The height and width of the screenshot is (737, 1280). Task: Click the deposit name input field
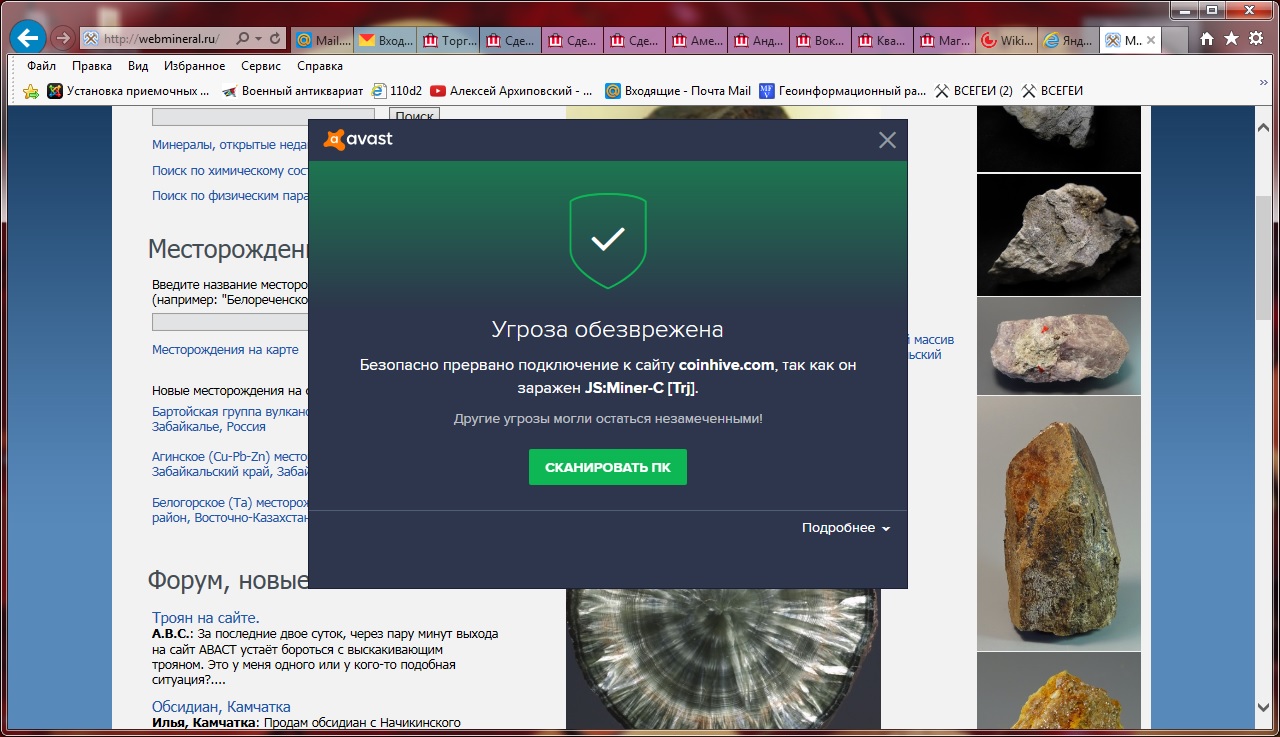click(231, 322)
